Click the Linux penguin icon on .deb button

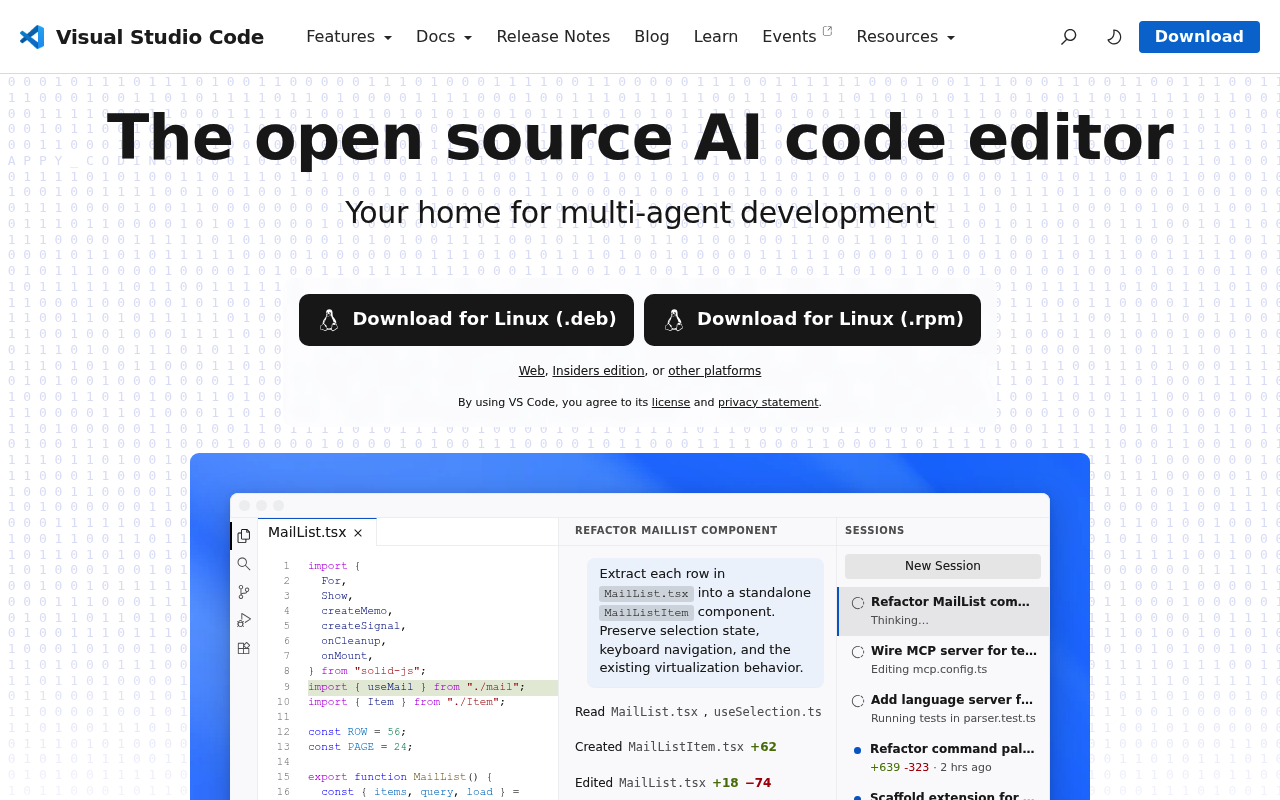coord(329,320)
